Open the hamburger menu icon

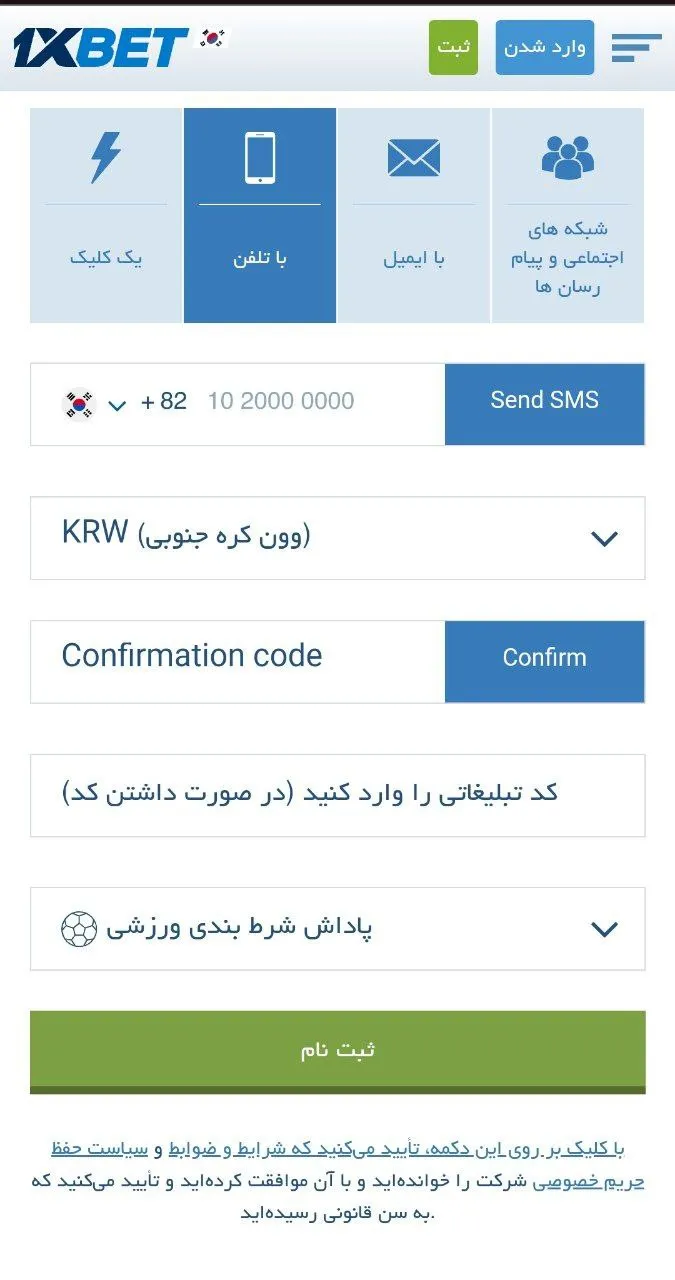636,48
